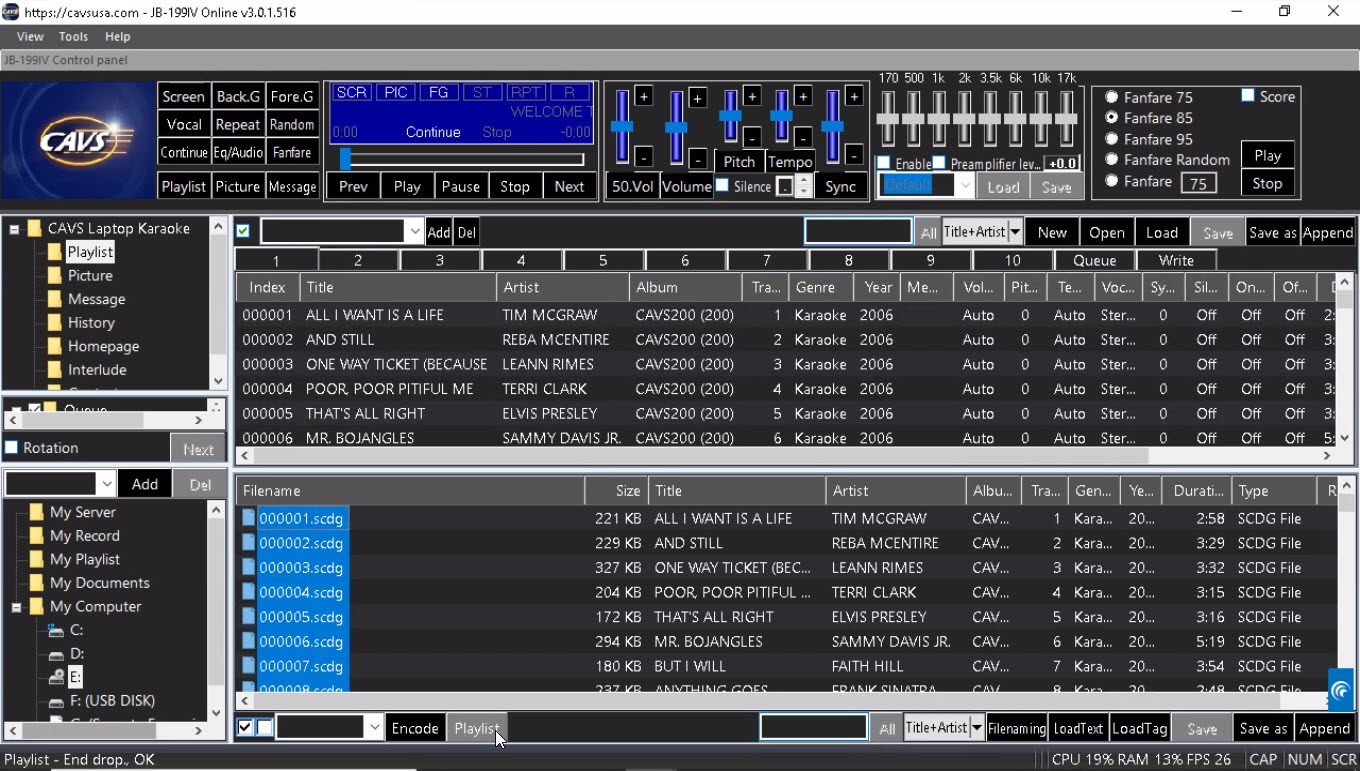Open the lower Title+Artist search dropdown

[x=976, y=728]
